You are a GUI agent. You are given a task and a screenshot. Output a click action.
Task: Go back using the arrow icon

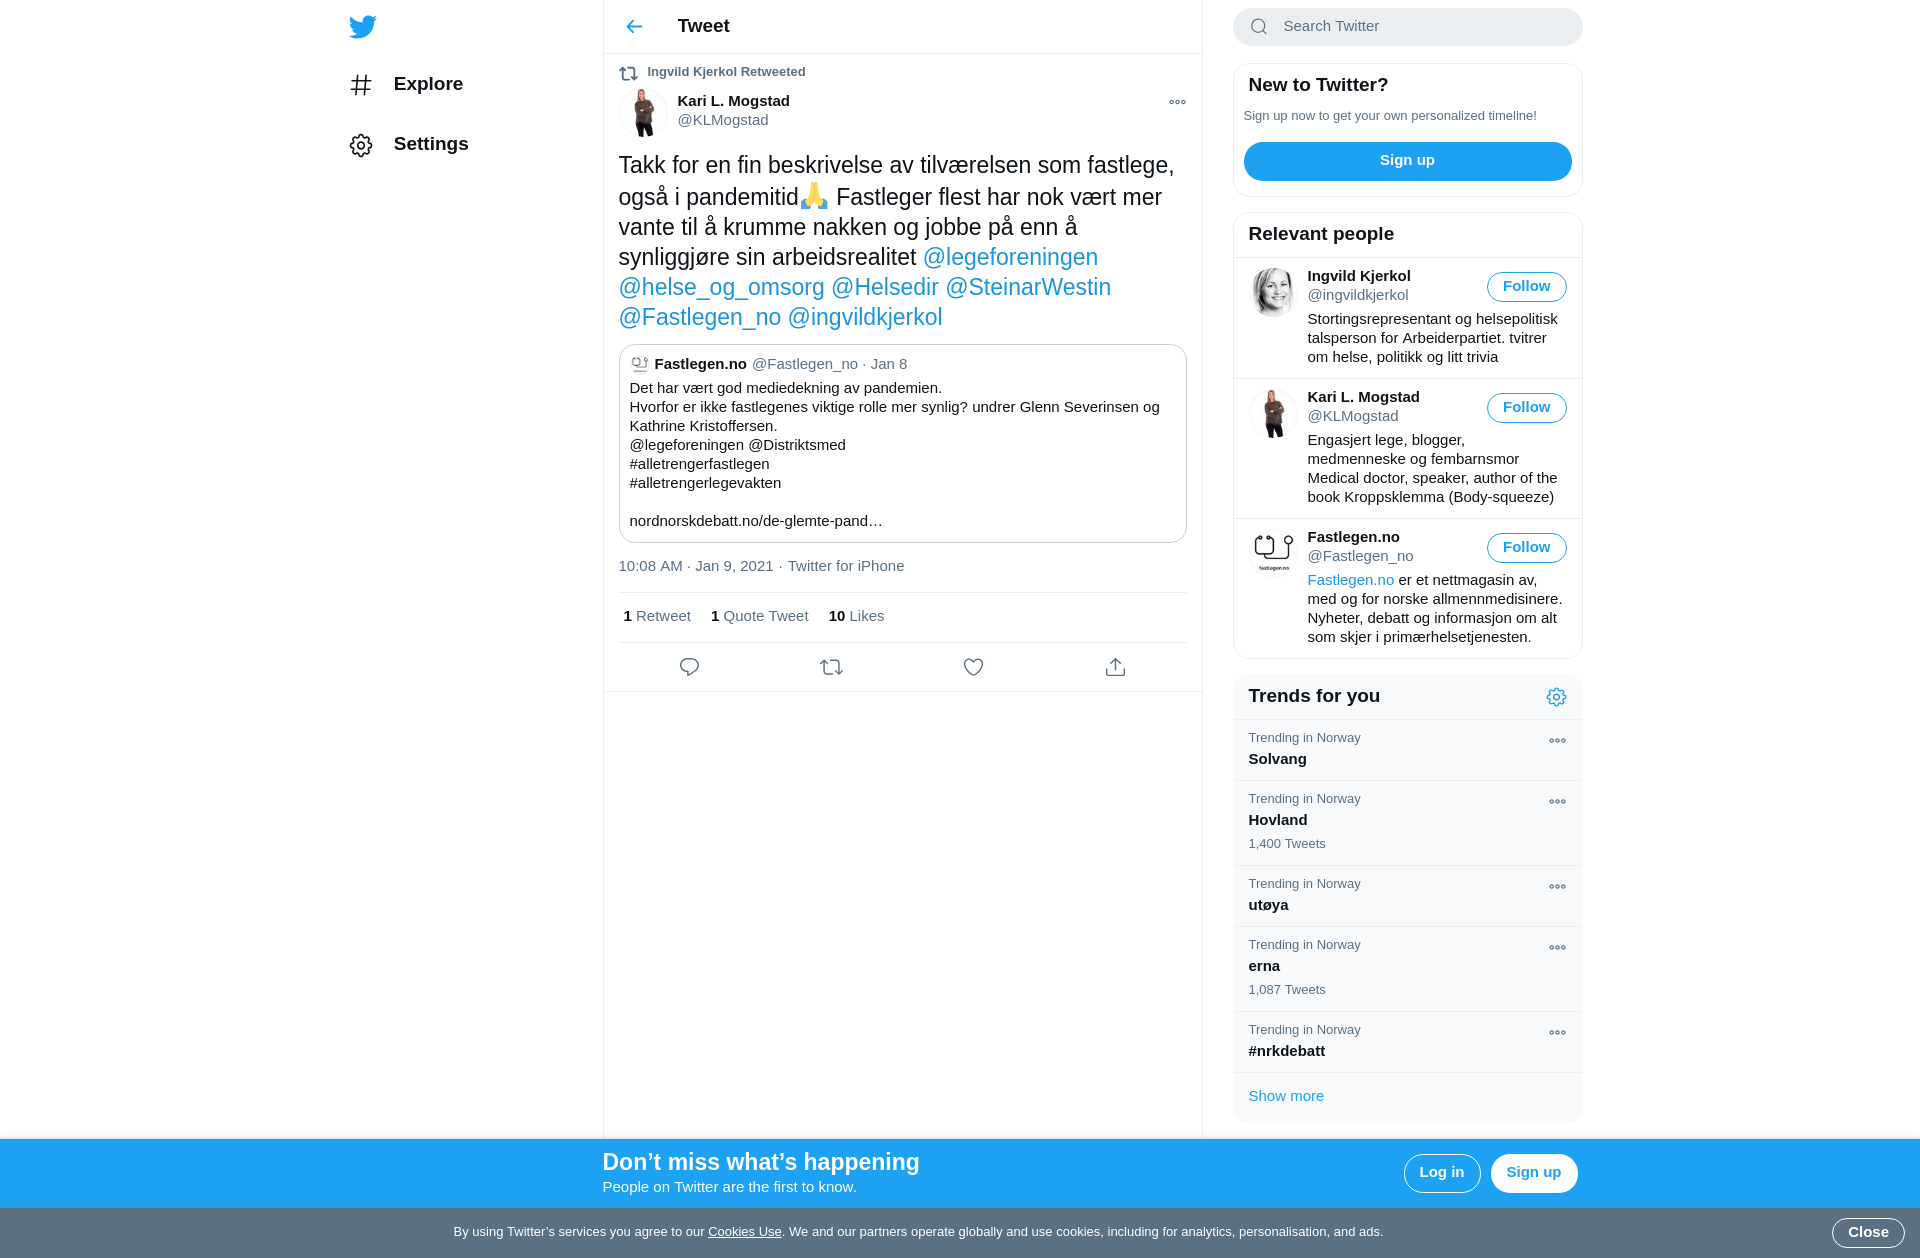pyautogui.click(x=634, y=27)
